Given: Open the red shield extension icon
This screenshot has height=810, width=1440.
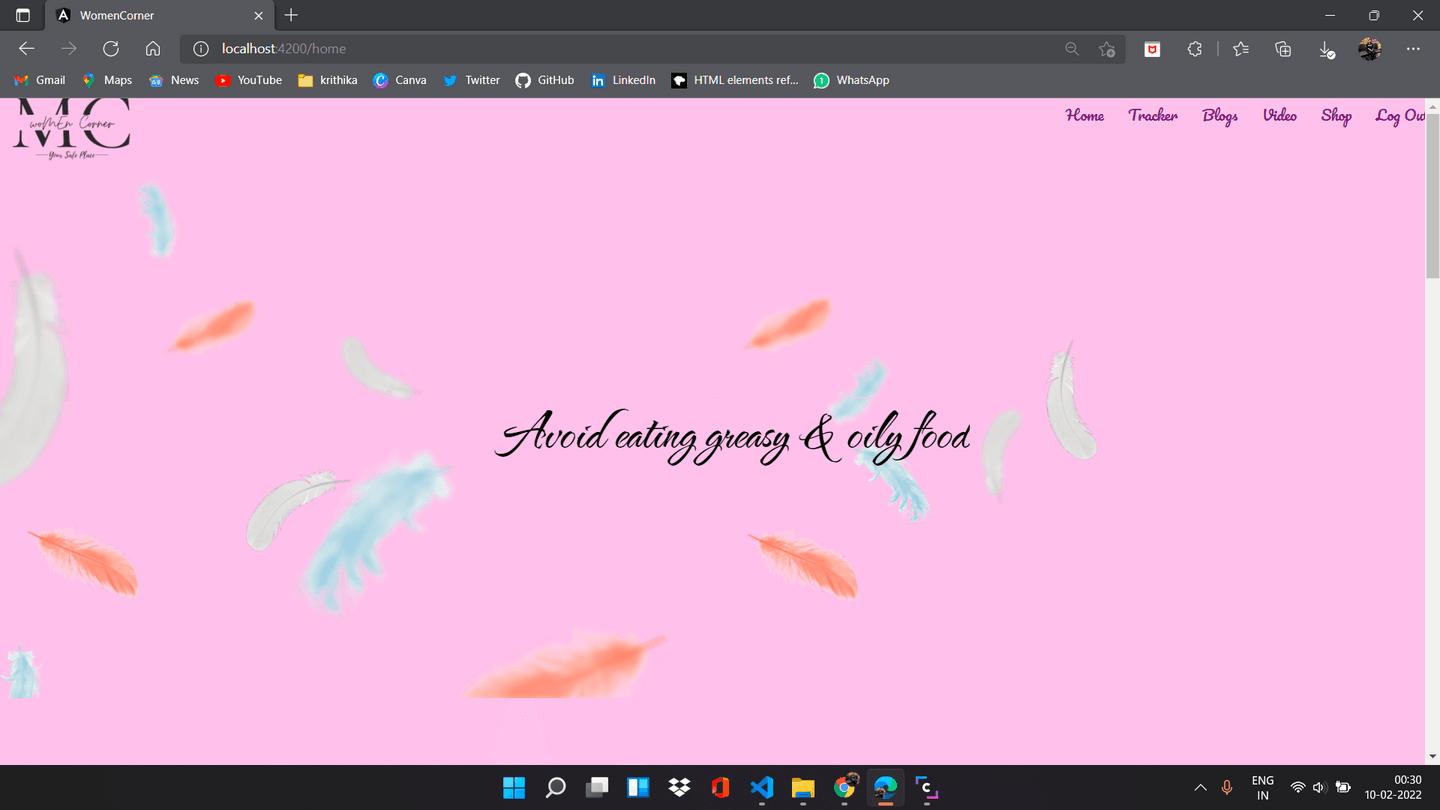Looking at the screenshot, I should pos(1152,49).
